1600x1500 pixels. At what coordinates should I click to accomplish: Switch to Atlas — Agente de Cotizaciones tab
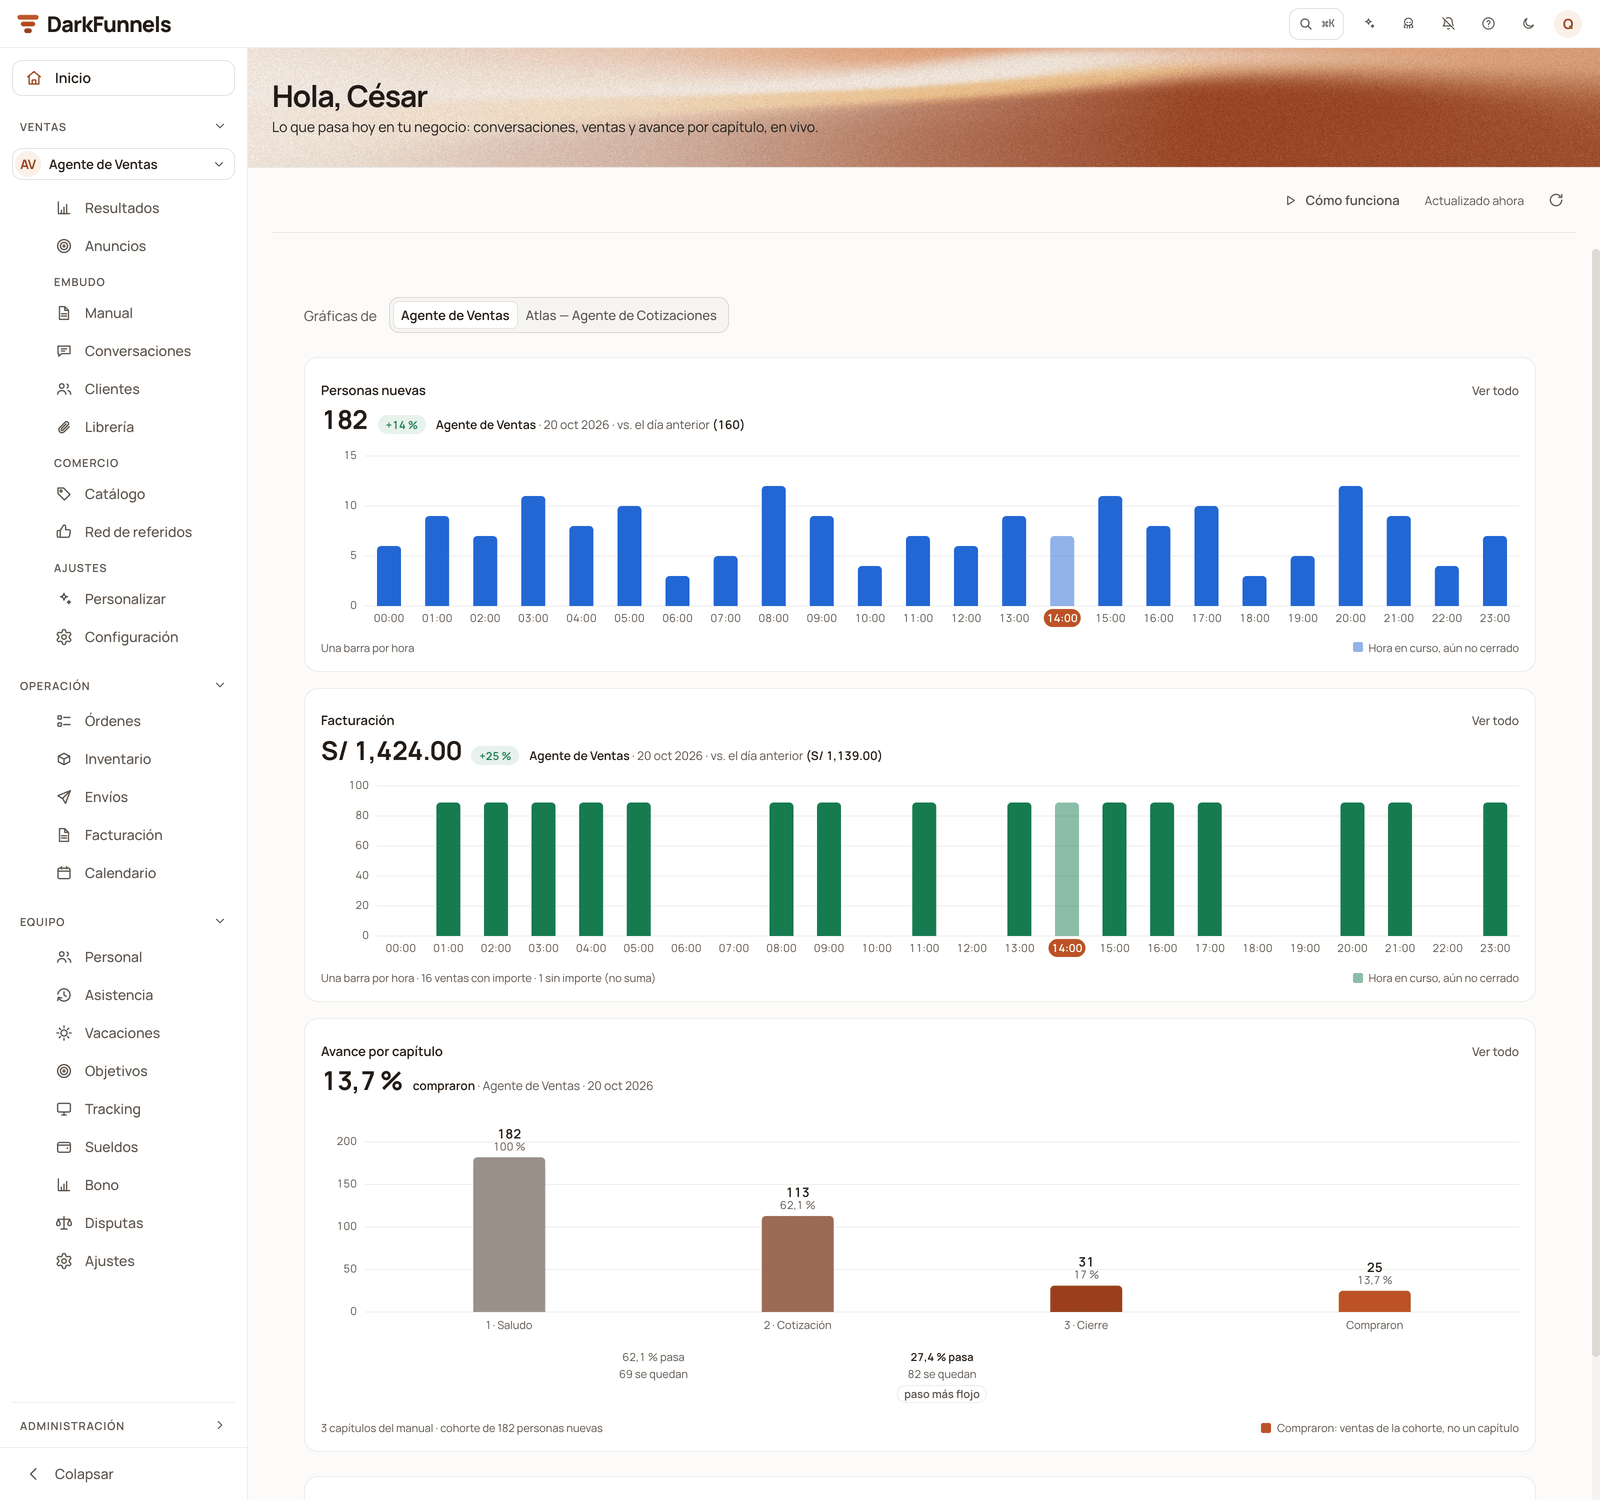[x=621, y=316]
